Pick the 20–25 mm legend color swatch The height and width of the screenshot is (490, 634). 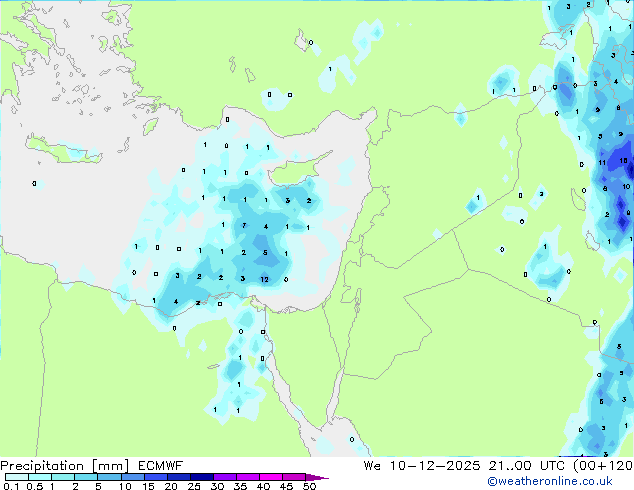pyautogui.click(x=179, y=477)
